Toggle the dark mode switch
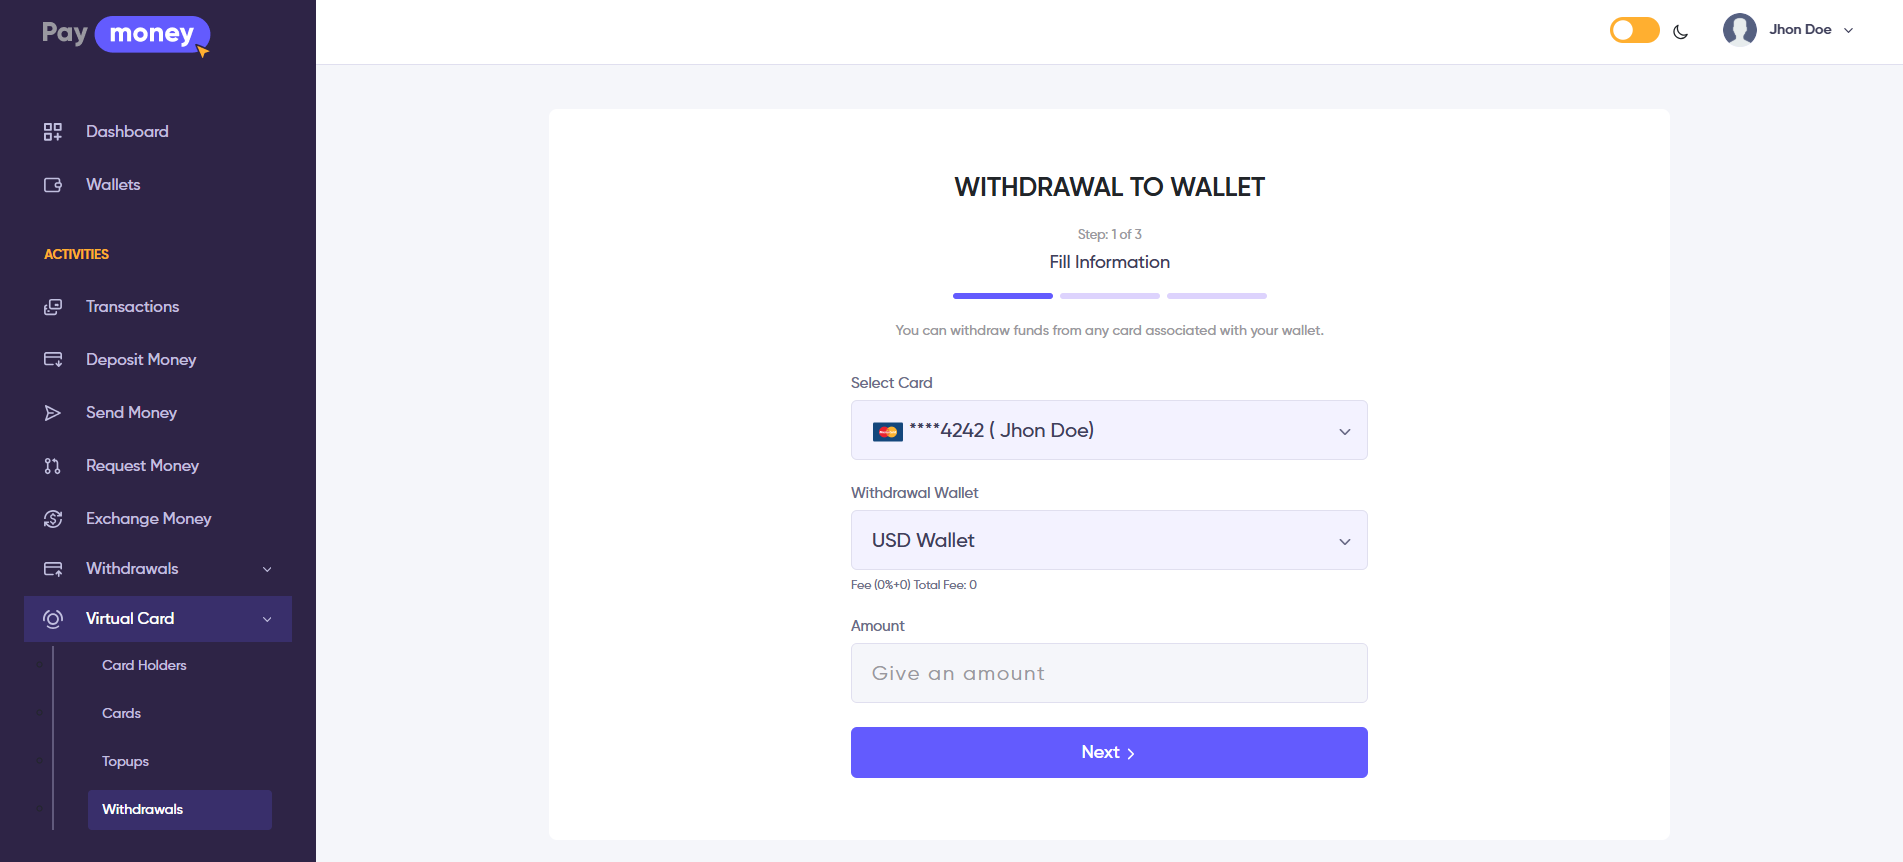This screenshot has height=862, width=1903. 1634,31
